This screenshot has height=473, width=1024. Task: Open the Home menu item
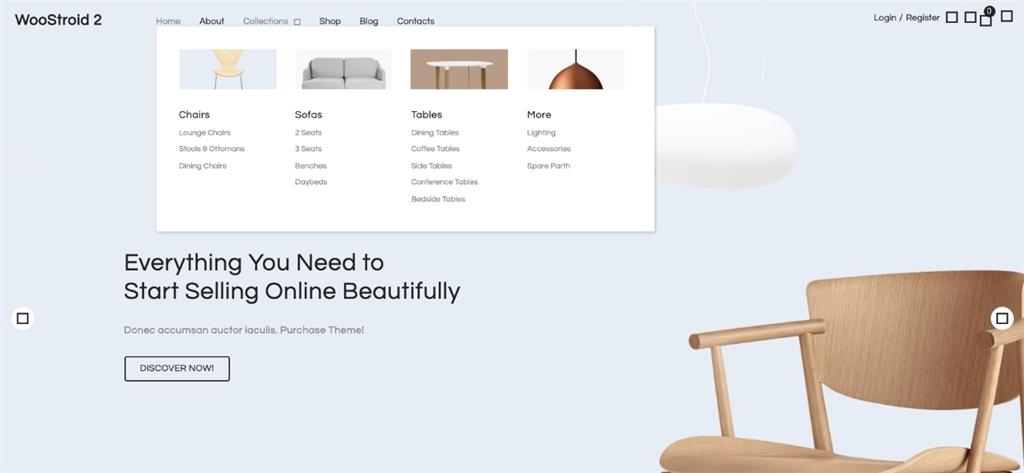click(x=168, y=21)
